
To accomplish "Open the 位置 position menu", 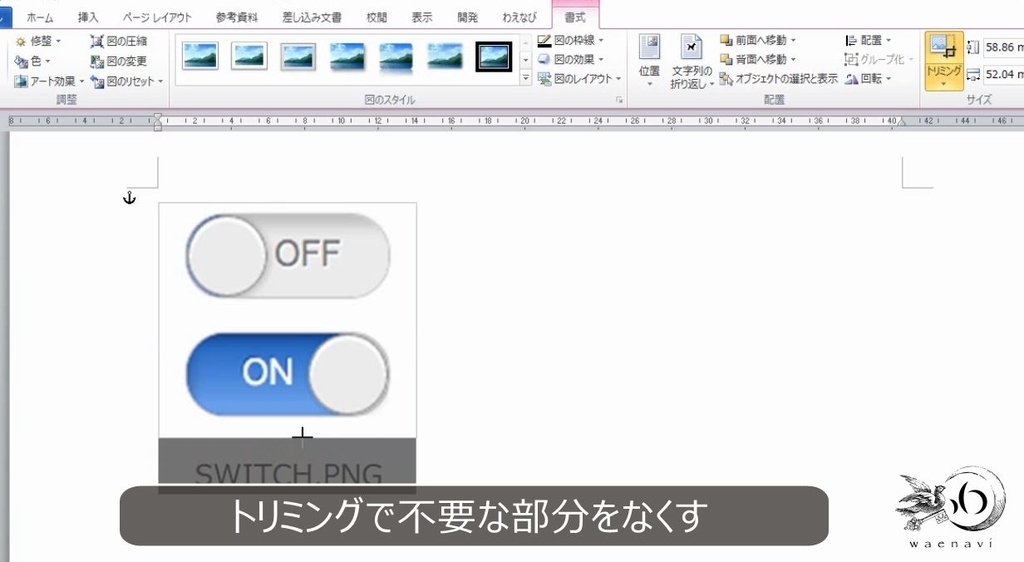I will coord(649,61).
